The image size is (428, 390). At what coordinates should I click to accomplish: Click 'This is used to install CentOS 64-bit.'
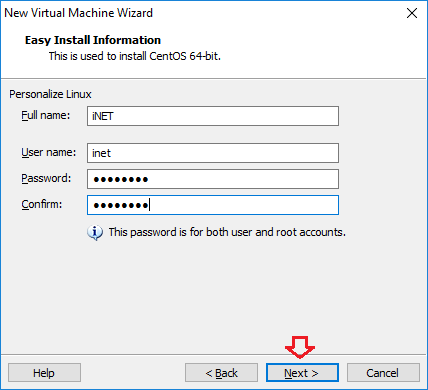coord(135,56)
